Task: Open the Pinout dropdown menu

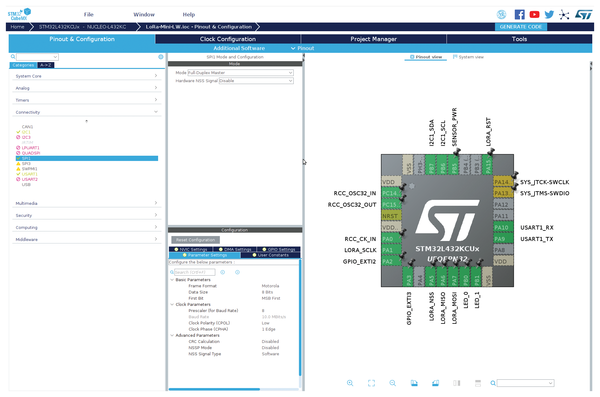Action: tap(302, 48)
